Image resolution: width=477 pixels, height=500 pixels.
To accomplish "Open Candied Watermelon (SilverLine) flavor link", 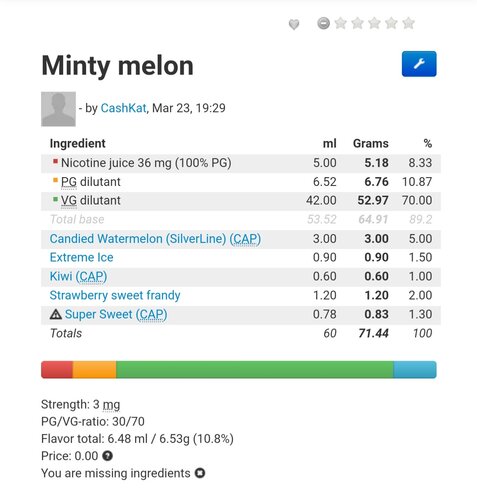I will pos(155,239).
